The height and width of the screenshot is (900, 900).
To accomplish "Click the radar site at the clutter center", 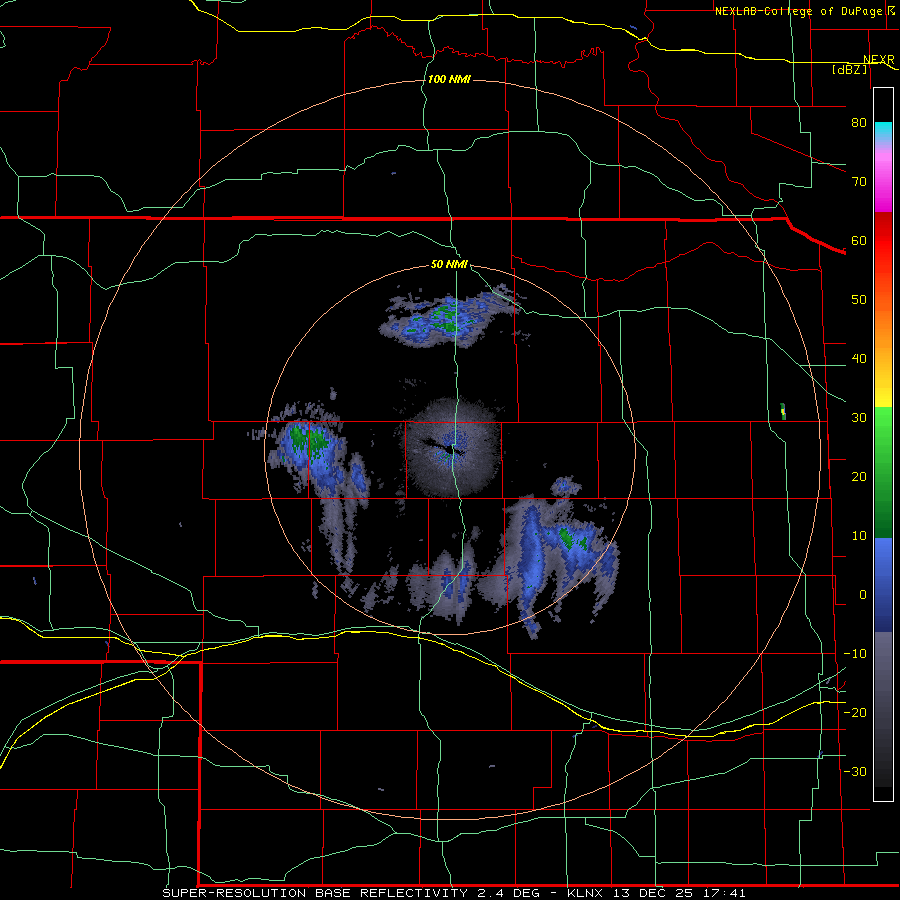I will (x=453, y=449).
